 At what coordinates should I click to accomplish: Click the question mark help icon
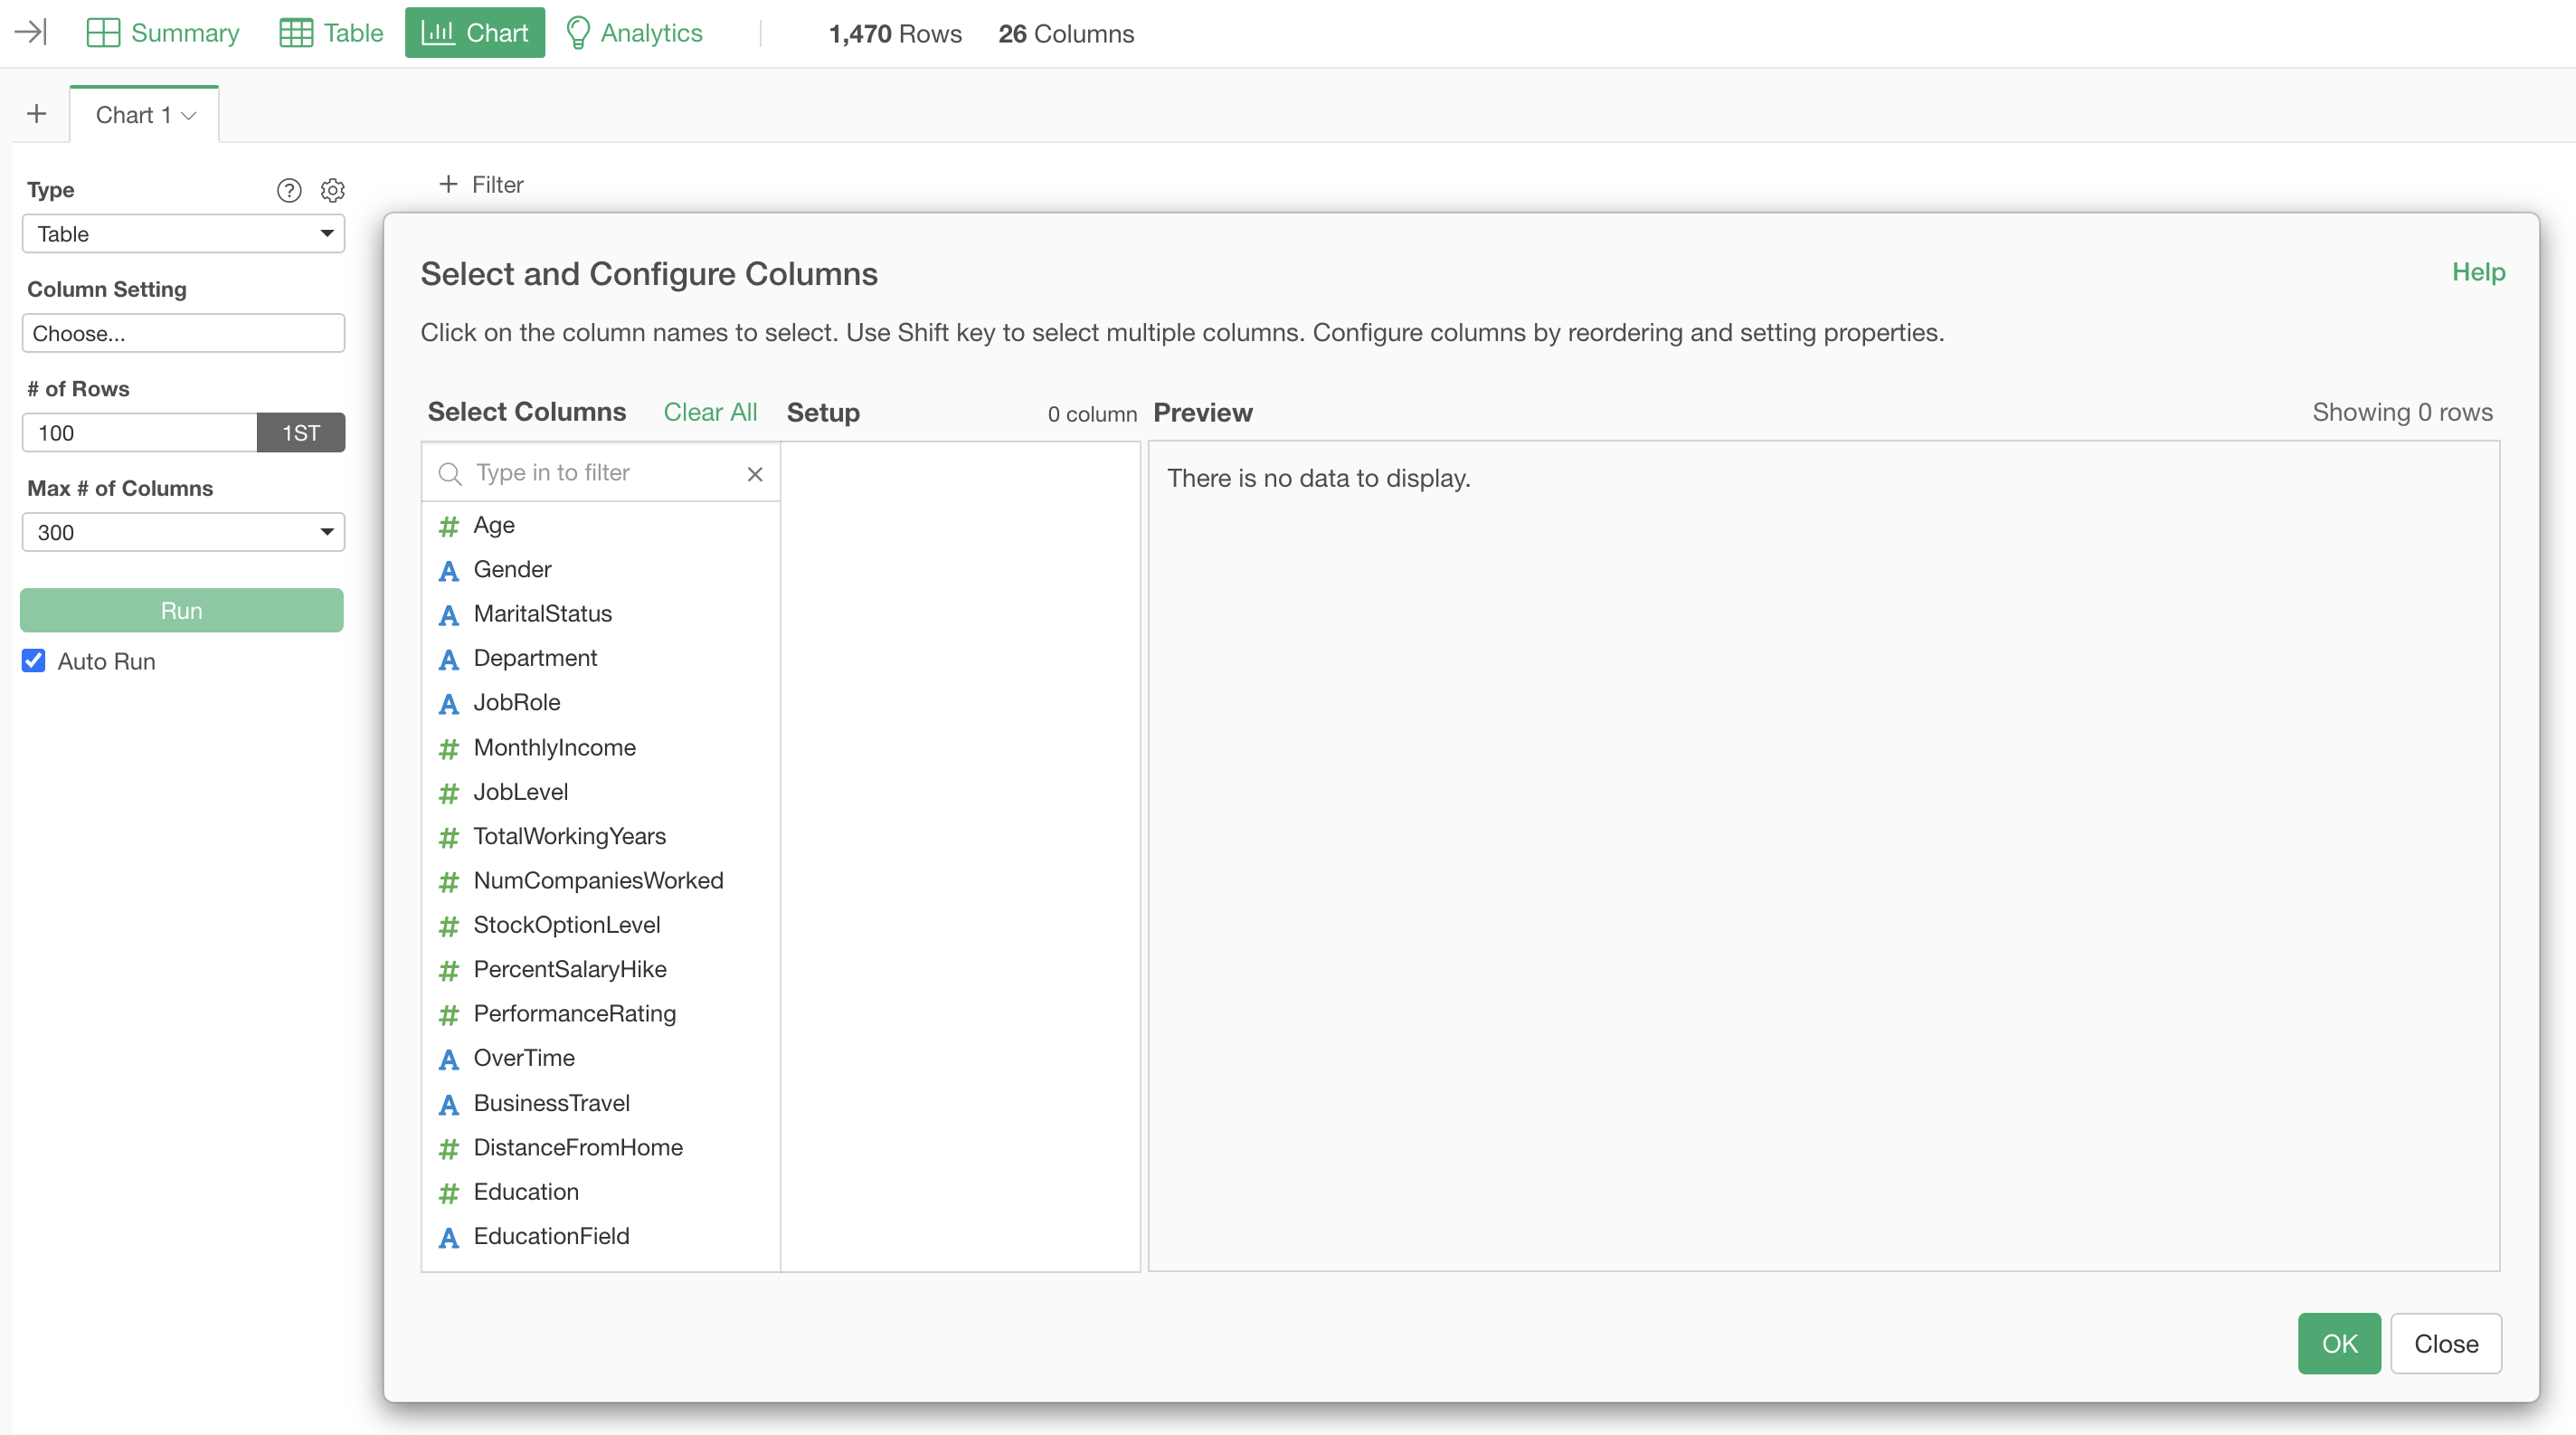pos(289,190)
